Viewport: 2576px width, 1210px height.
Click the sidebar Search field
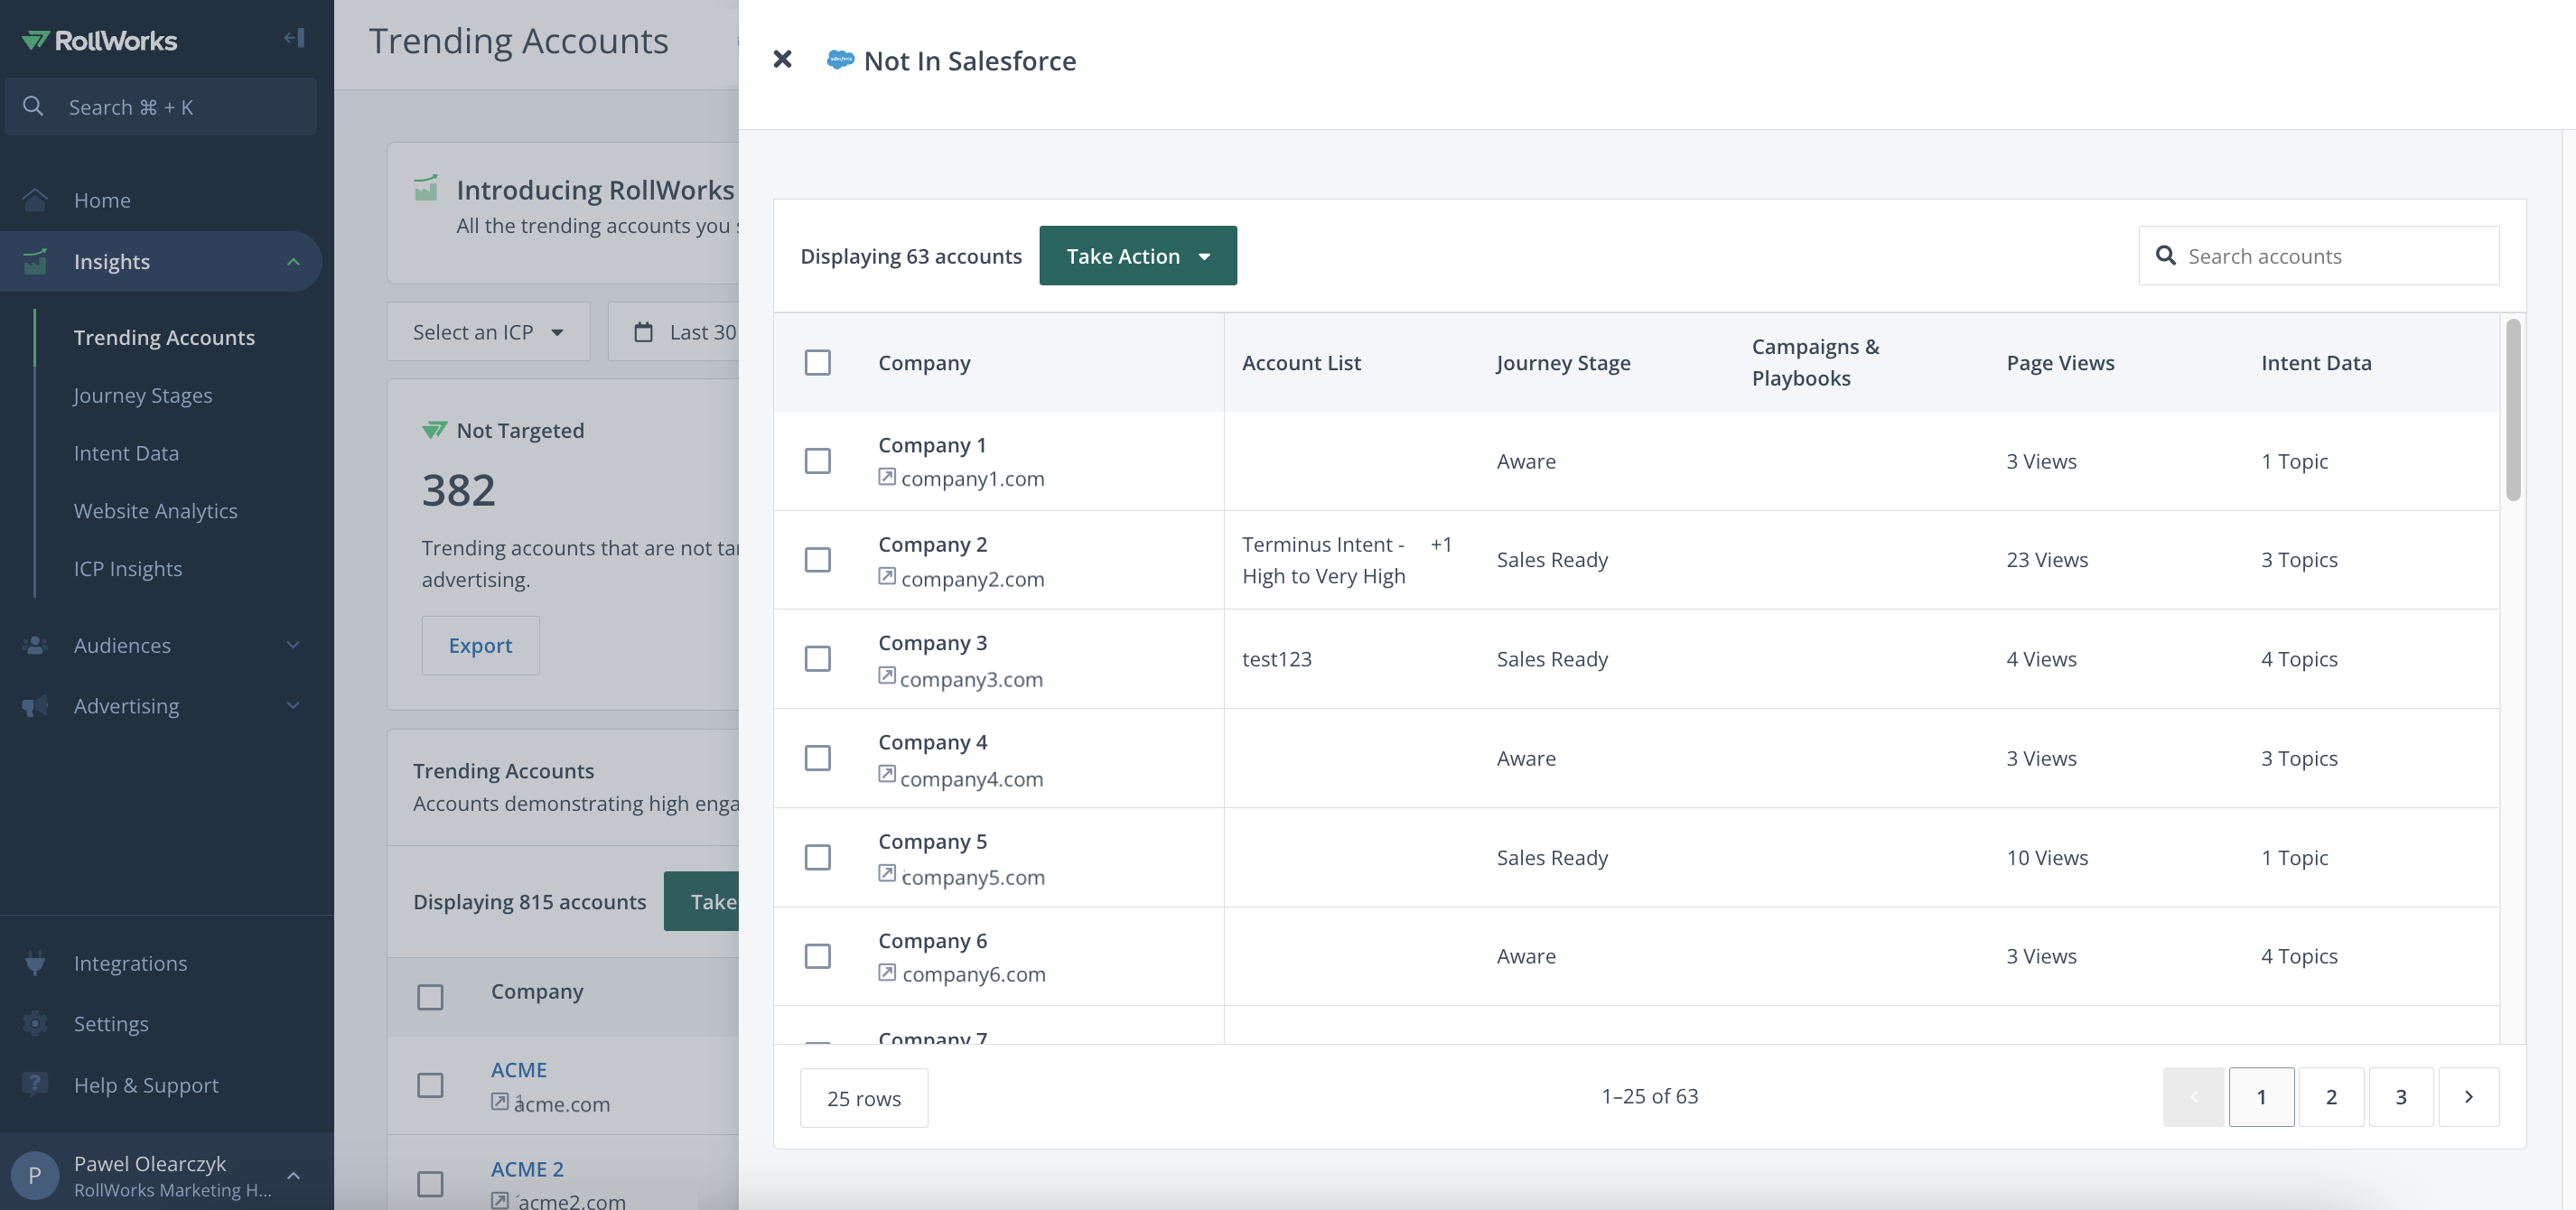pyautogui.click(x=161, y=106)
